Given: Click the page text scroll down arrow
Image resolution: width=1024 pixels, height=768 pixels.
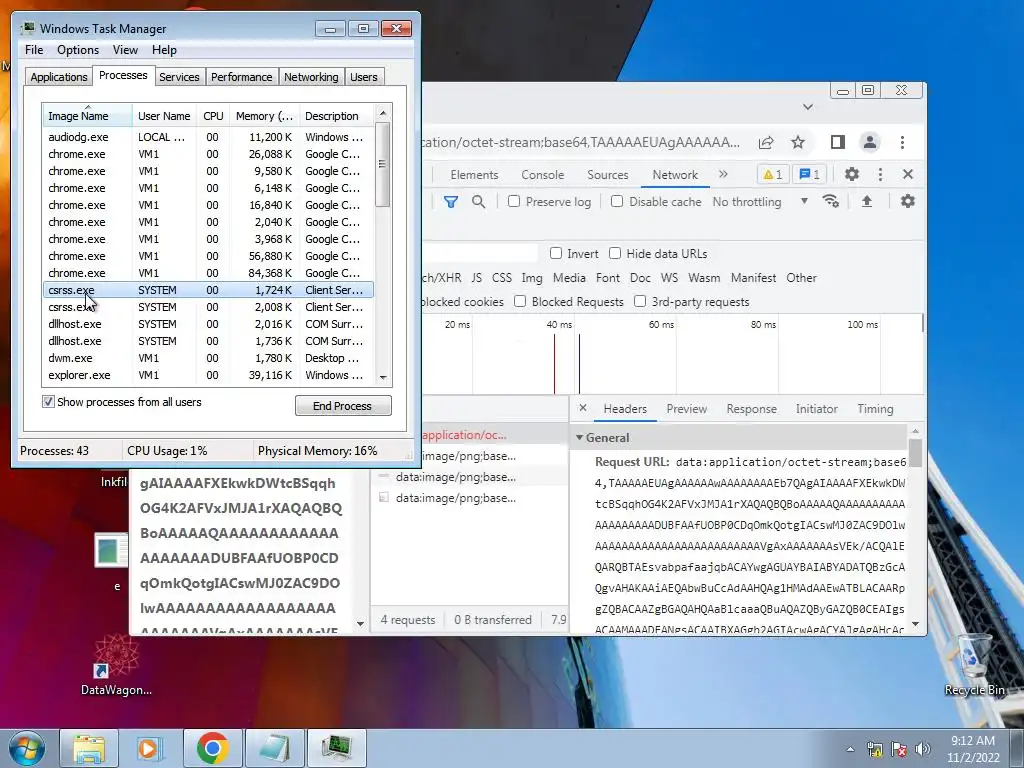Looking at the screenshot, I should pos(360,624).
